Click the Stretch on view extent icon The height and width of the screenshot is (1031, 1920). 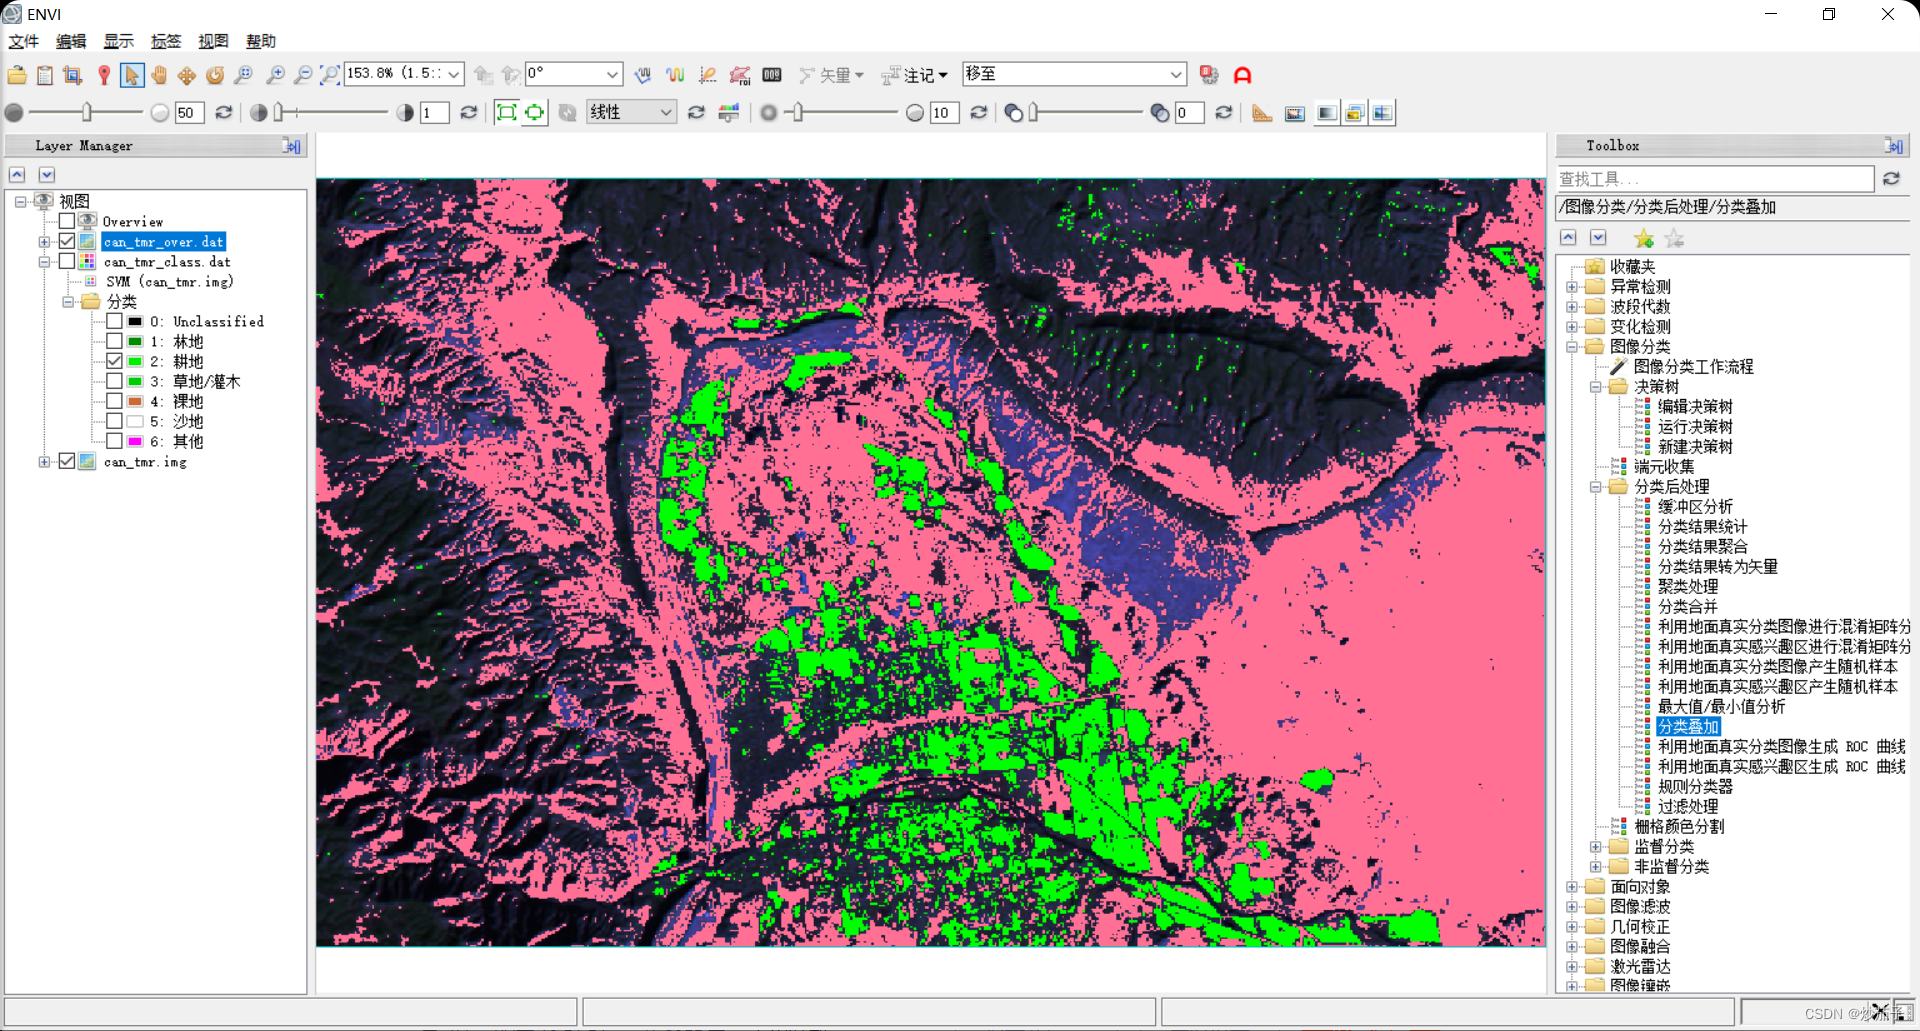[535, 112]
